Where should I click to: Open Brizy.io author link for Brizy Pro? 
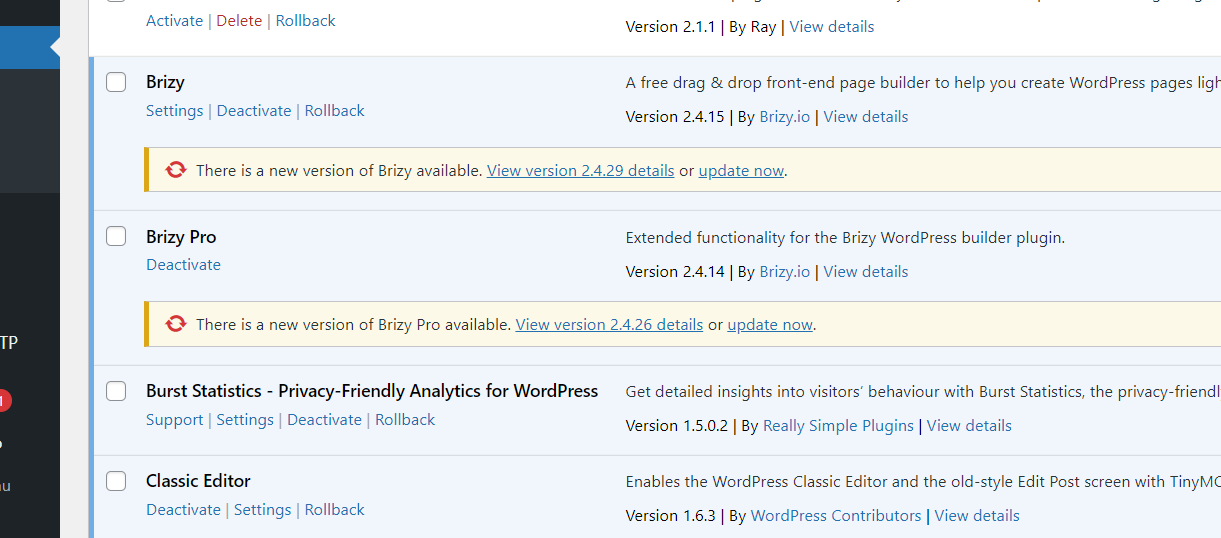[x=785, y=272]
